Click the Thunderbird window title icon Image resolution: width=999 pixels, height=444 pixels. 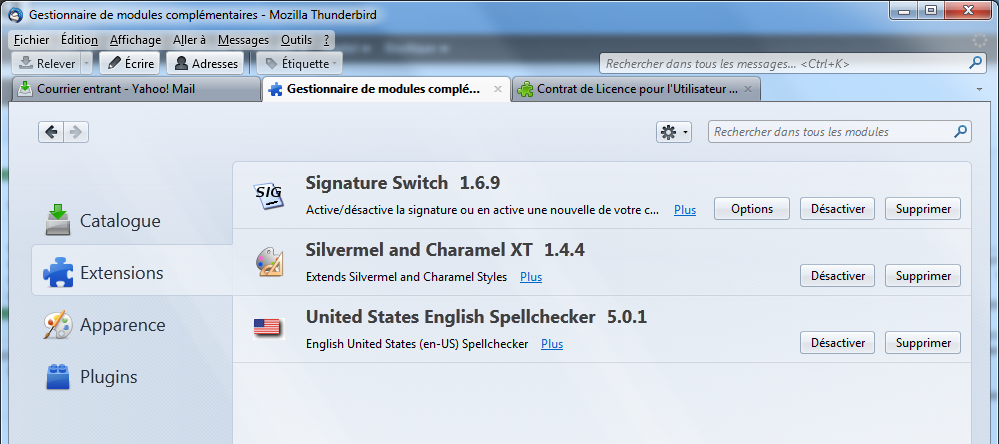click(x=15, y=14)
